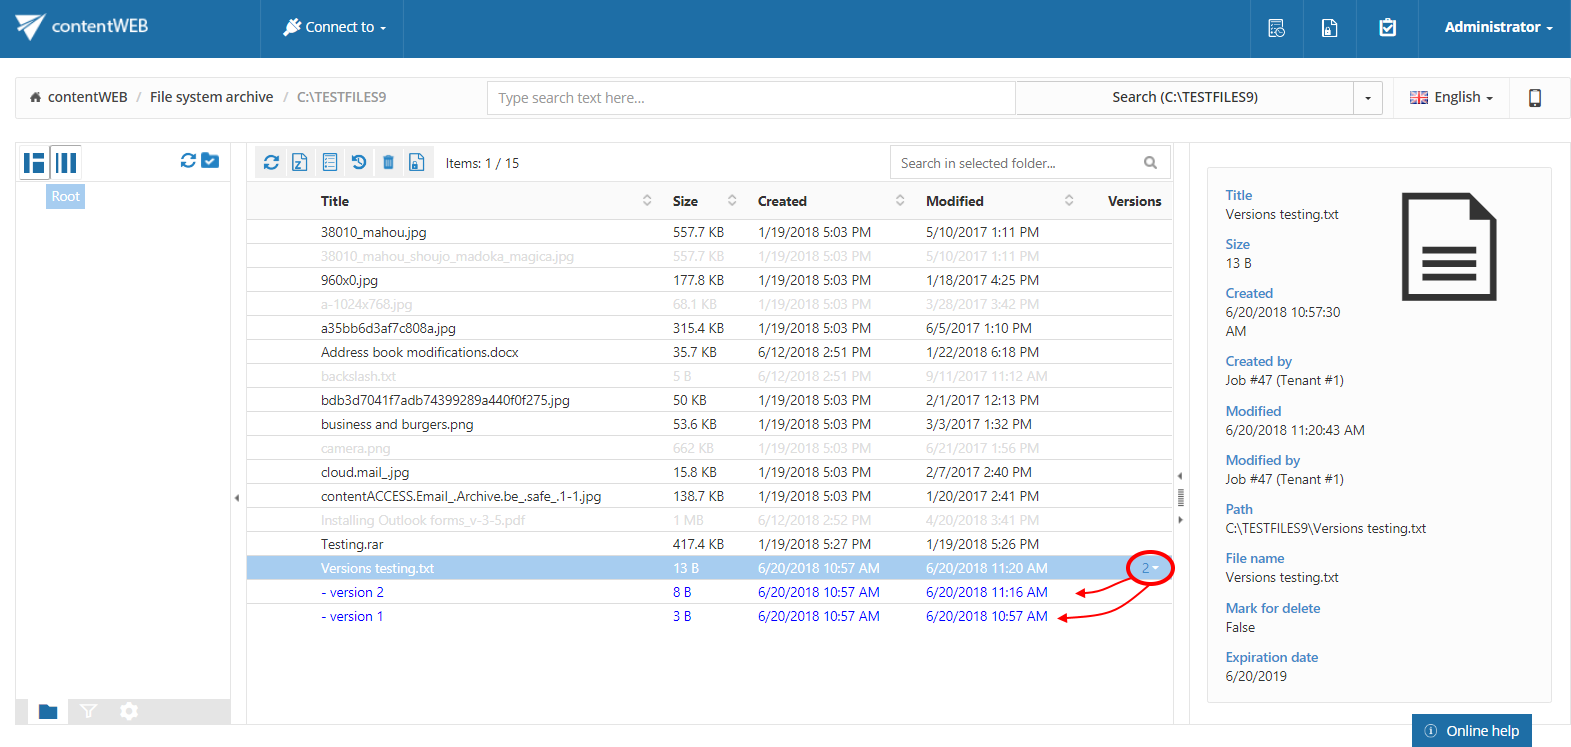Screen dimensions: 1571x747
Task: Select Address book modifications.docx
Action: [710, 352]
